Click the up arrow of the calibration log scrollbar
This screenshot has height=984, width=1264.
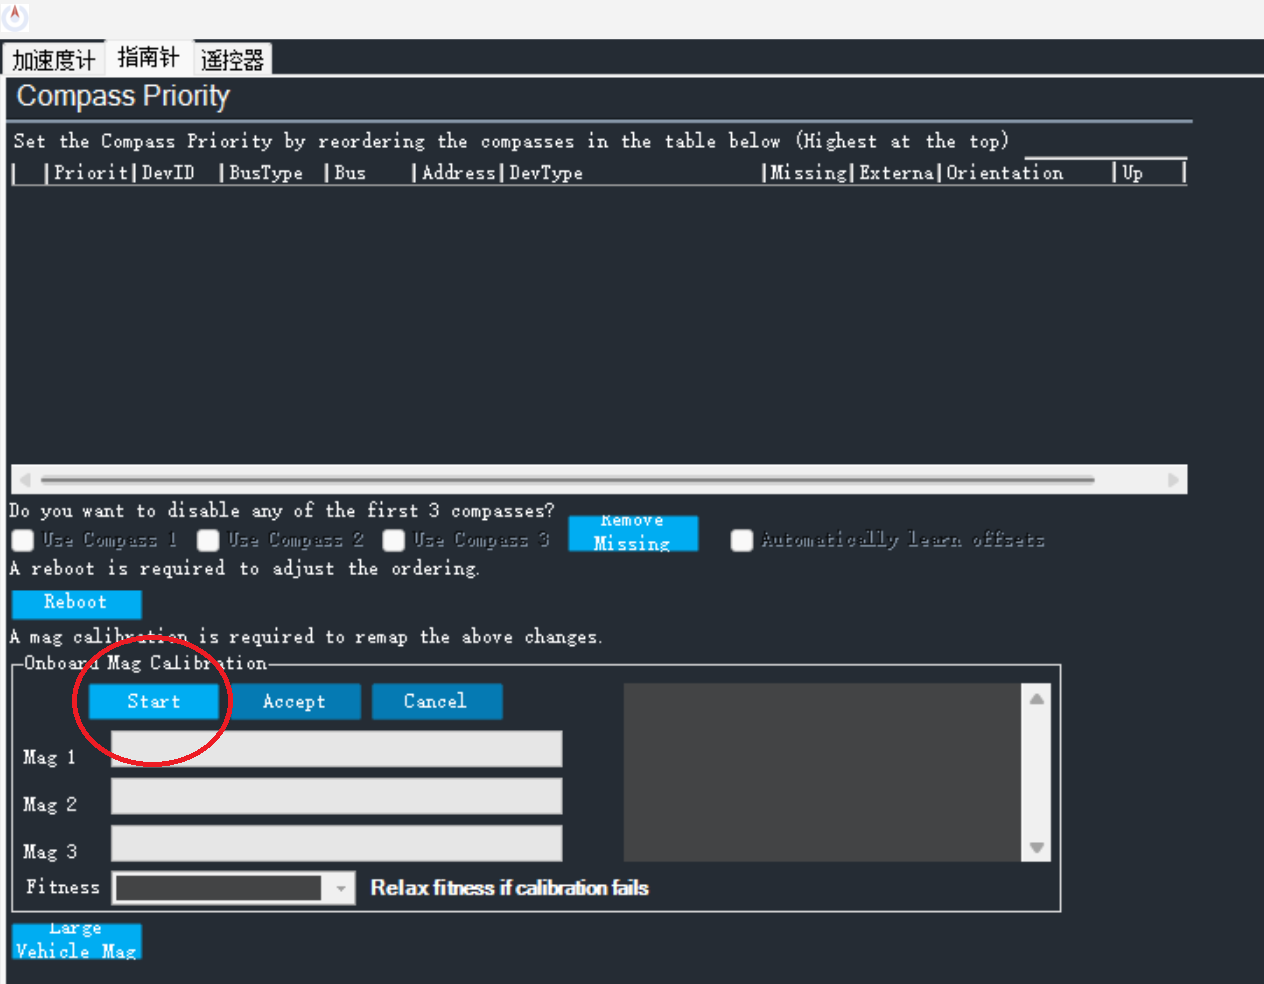1037,699
